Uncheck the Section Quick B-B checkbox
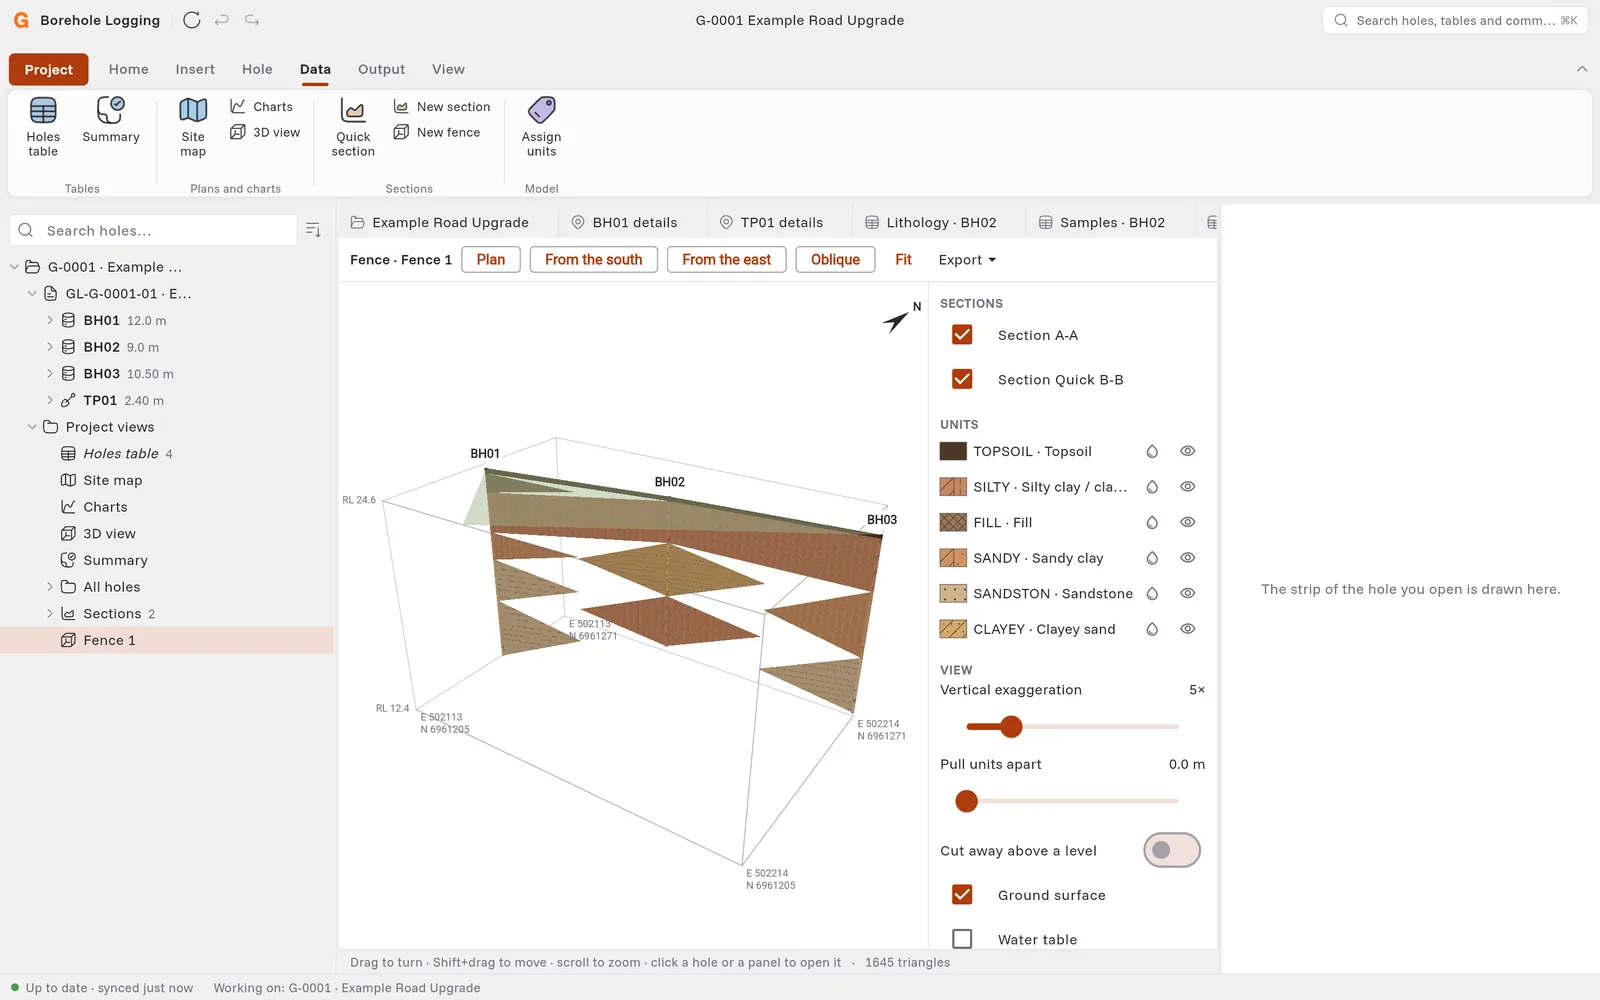Image resolution: width=1600 pixels, height=1000 pixels. pos(962,379)
